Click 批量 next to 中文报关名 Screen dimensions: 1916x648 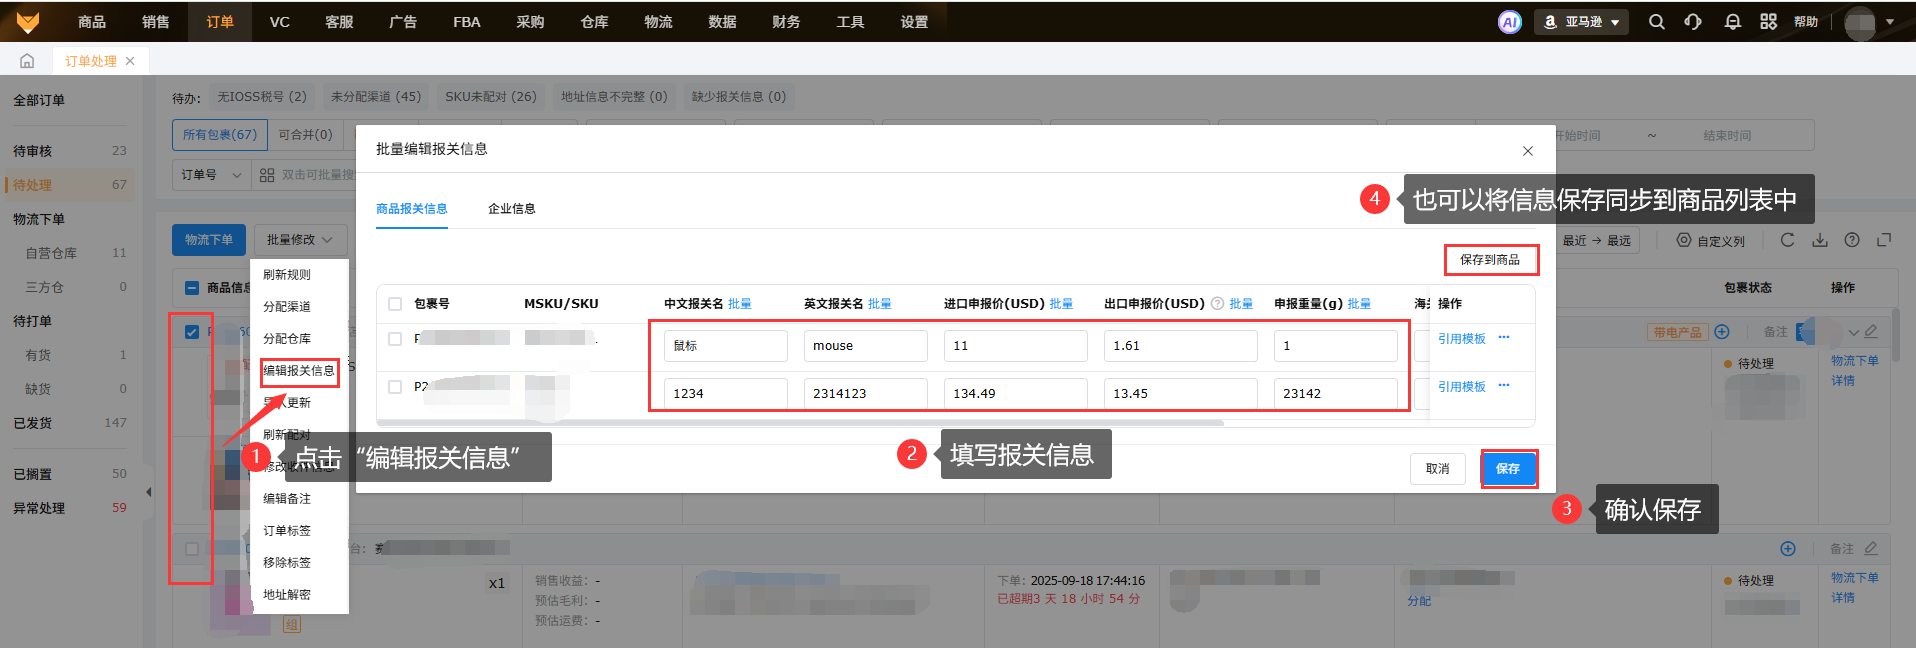pos(740,304)
